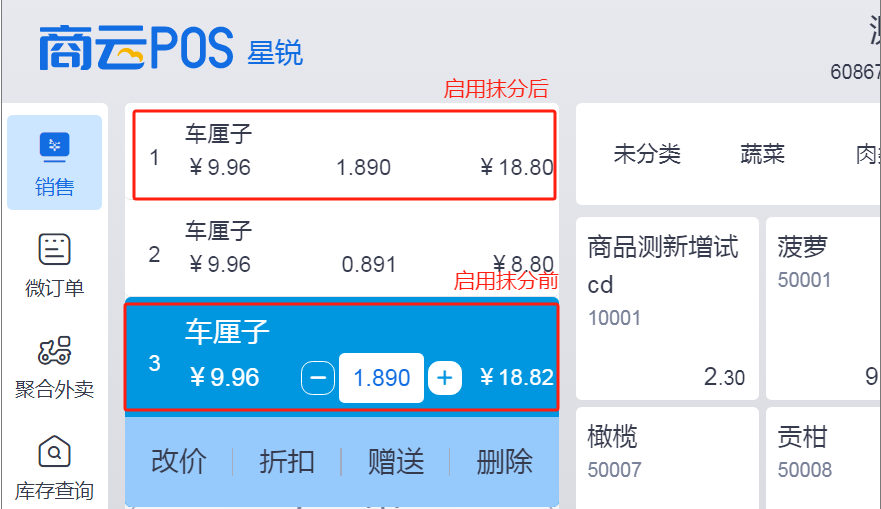Click the 折扣 discount button
Viewport: 881px width, 509px height.
click(x=287, y=462)
